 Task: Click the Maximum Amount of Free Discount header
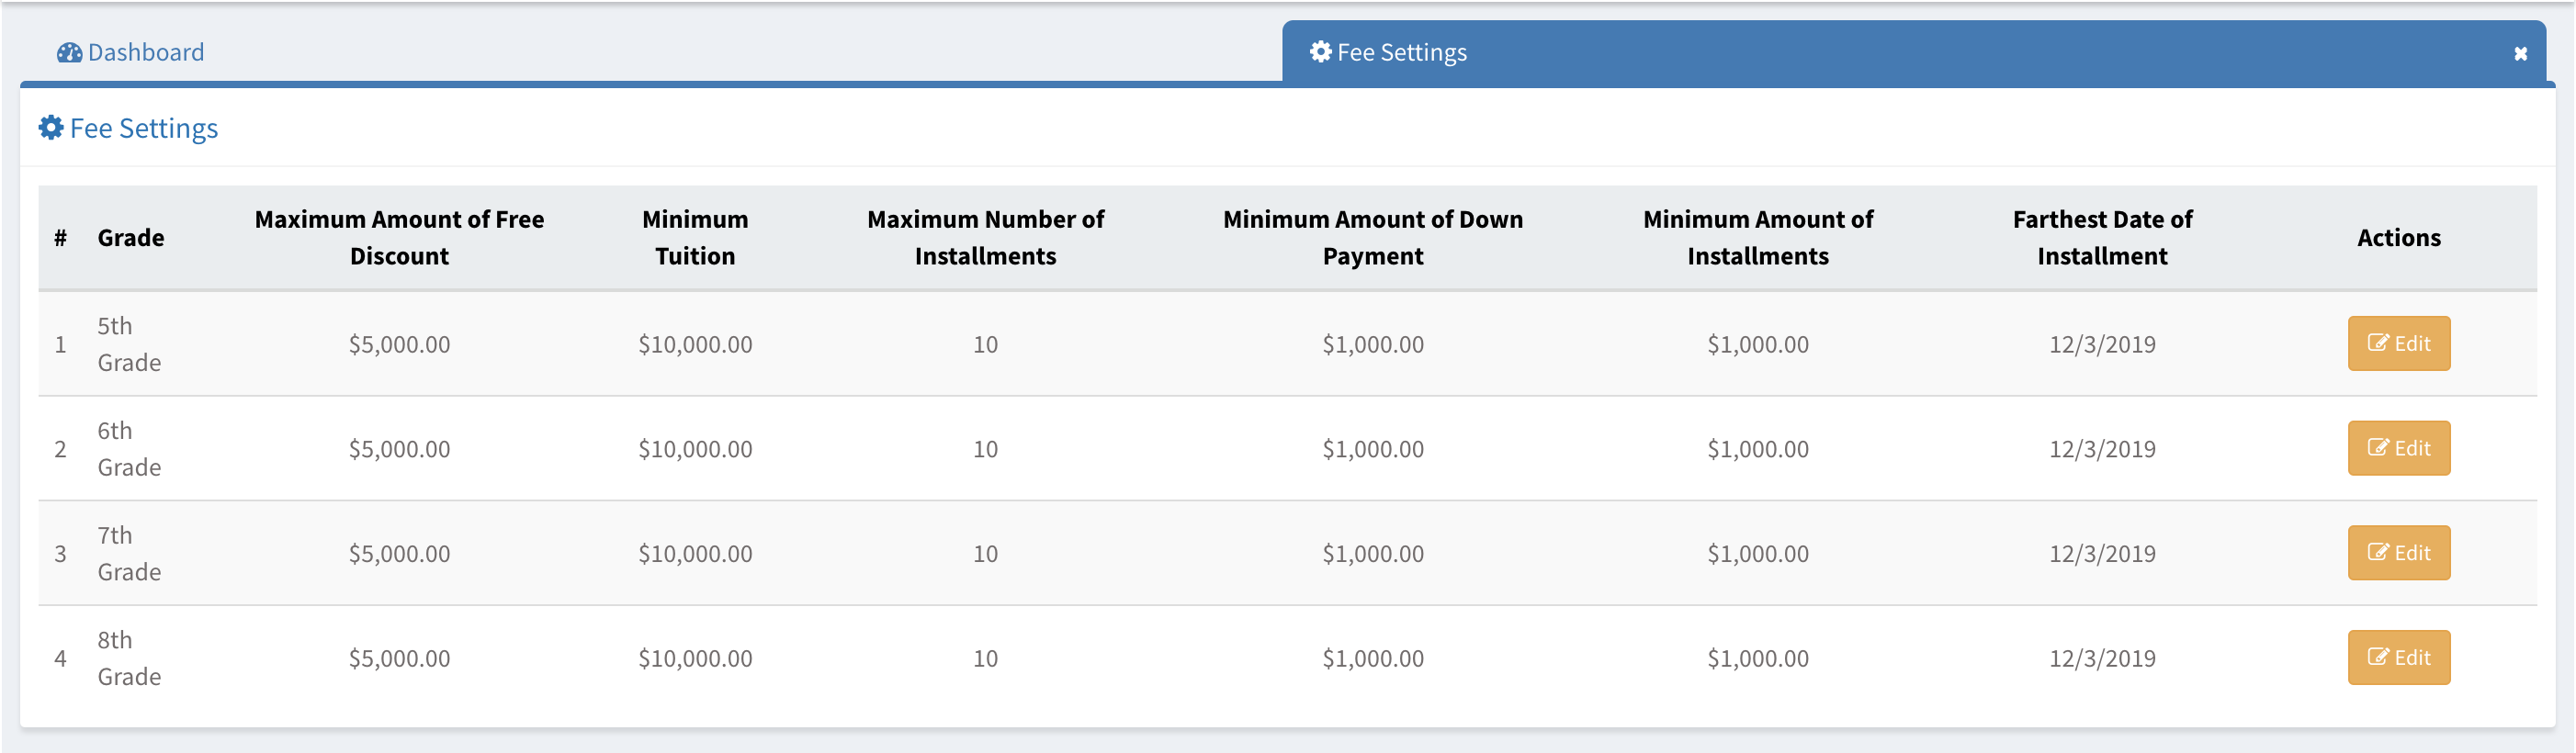[399, 238]
